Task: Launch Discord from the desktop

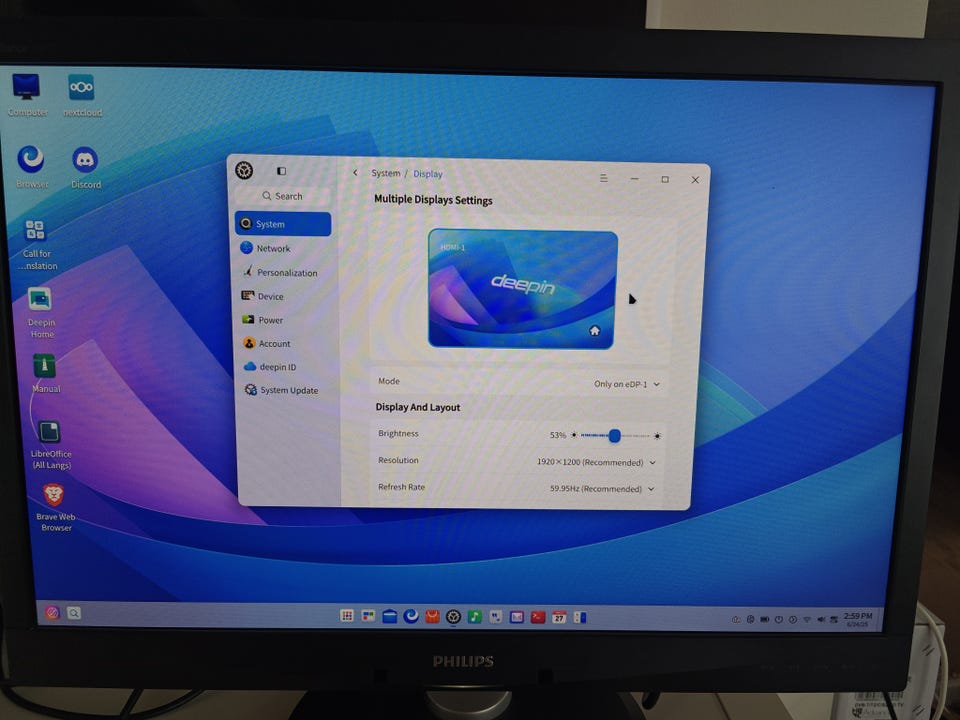Action: [x=85, y=167]
